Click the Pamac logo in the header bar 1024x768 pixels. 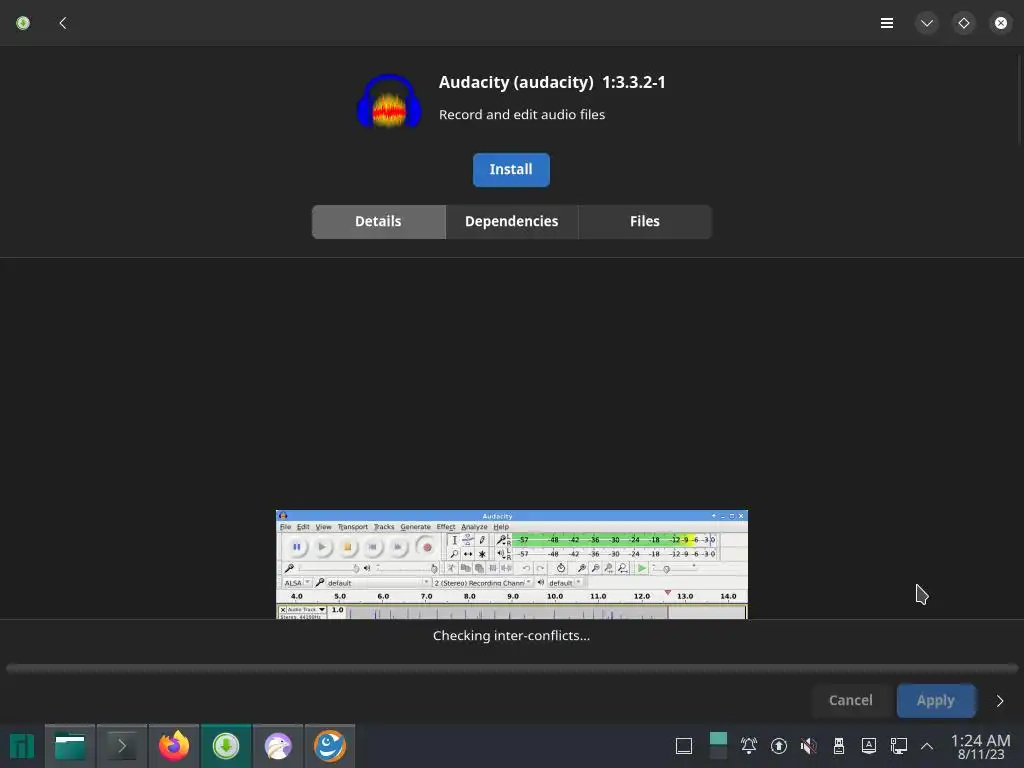[23, 24]
